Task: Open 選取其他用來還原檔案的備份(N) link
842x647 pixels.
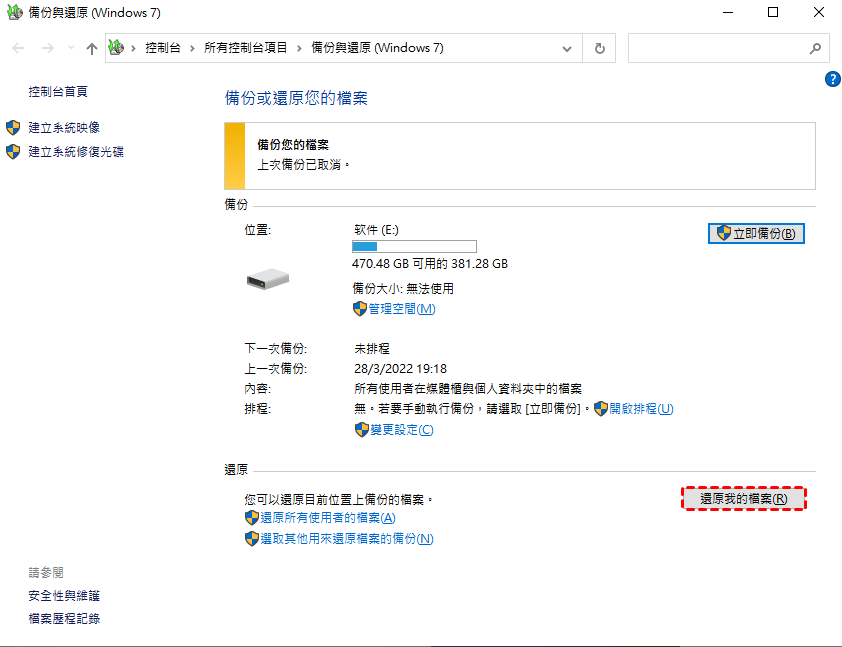Action: [x=346, y=539]
